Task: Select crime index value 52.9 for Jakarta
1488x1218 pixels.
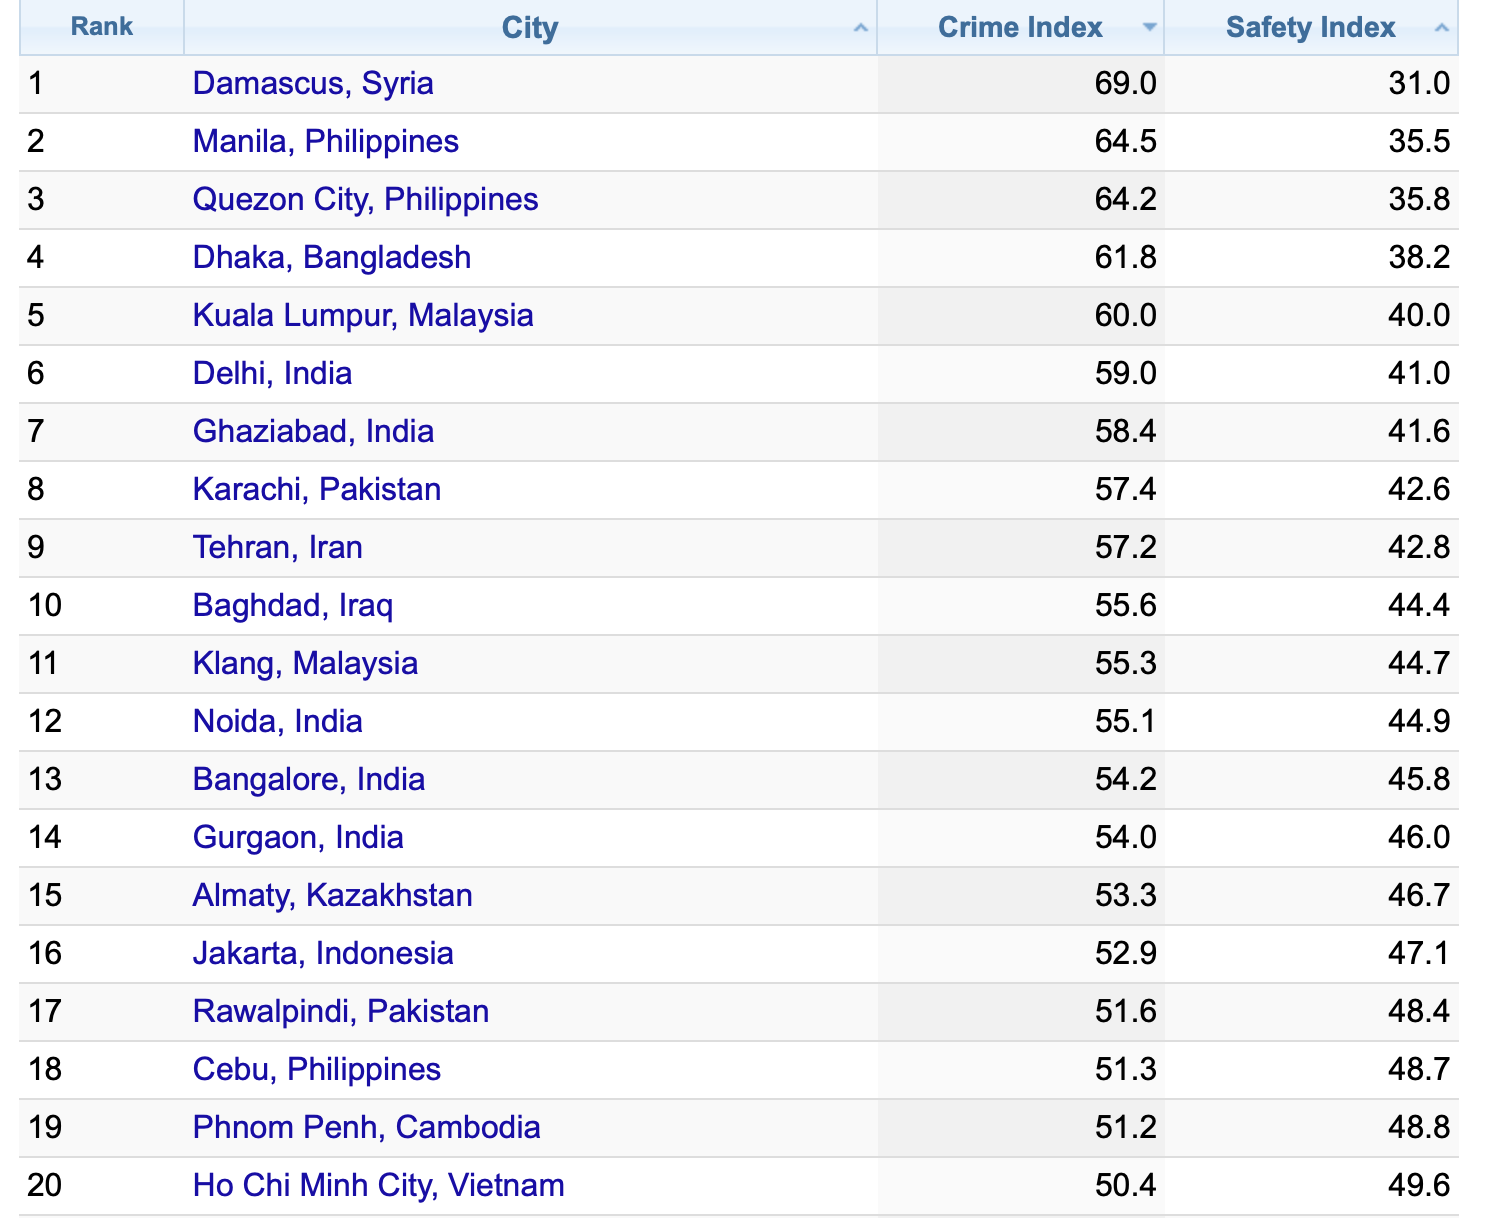Action: (1126, 953)
